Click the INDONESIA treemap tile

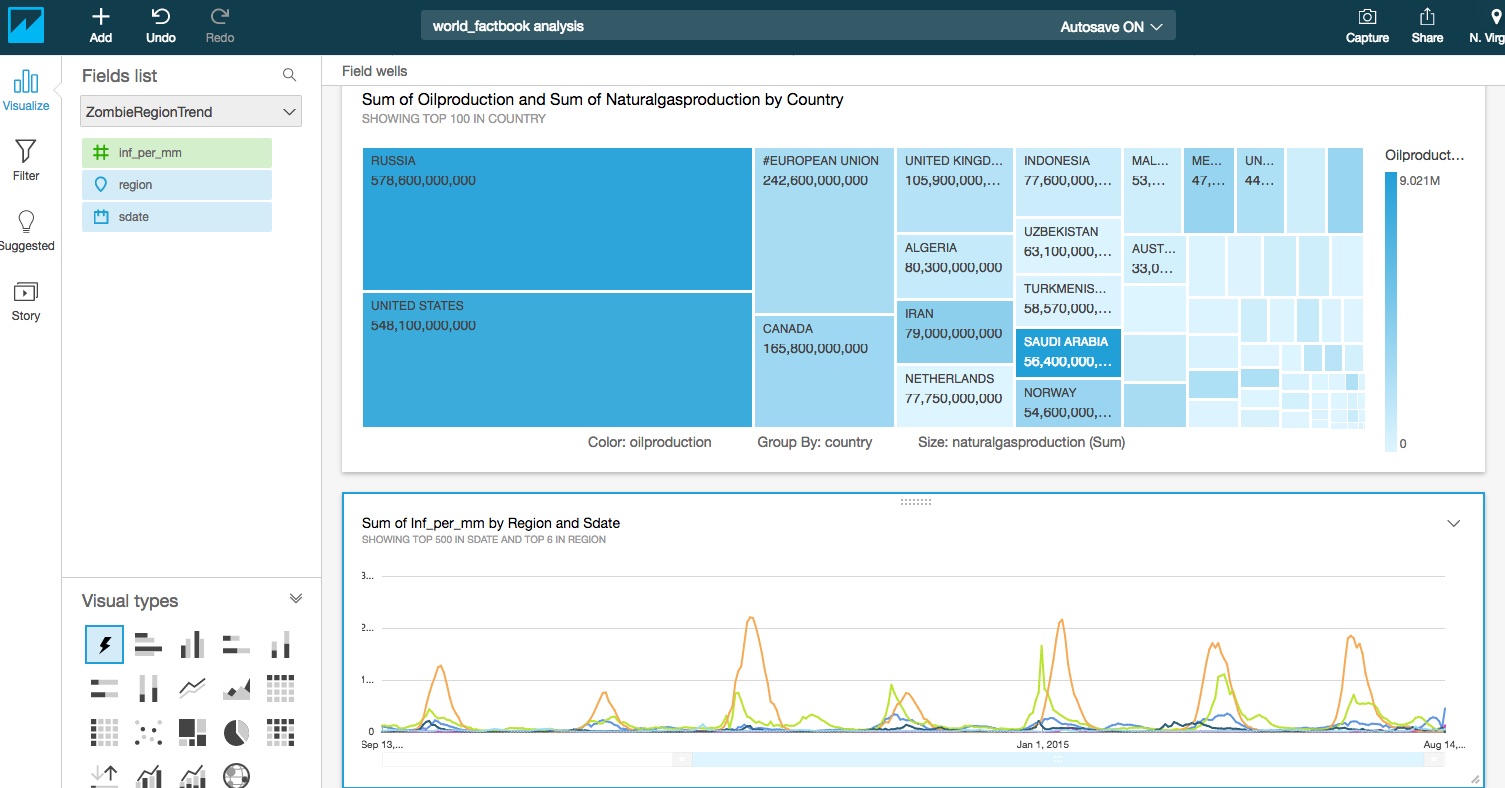(x=1068, y=182)
